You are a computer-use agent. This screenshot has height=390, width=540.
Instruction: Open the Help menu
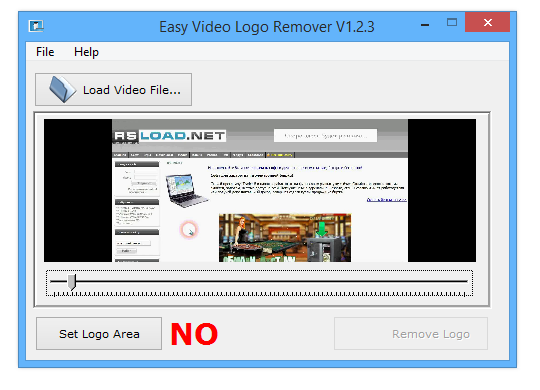(x=86, y=52)
